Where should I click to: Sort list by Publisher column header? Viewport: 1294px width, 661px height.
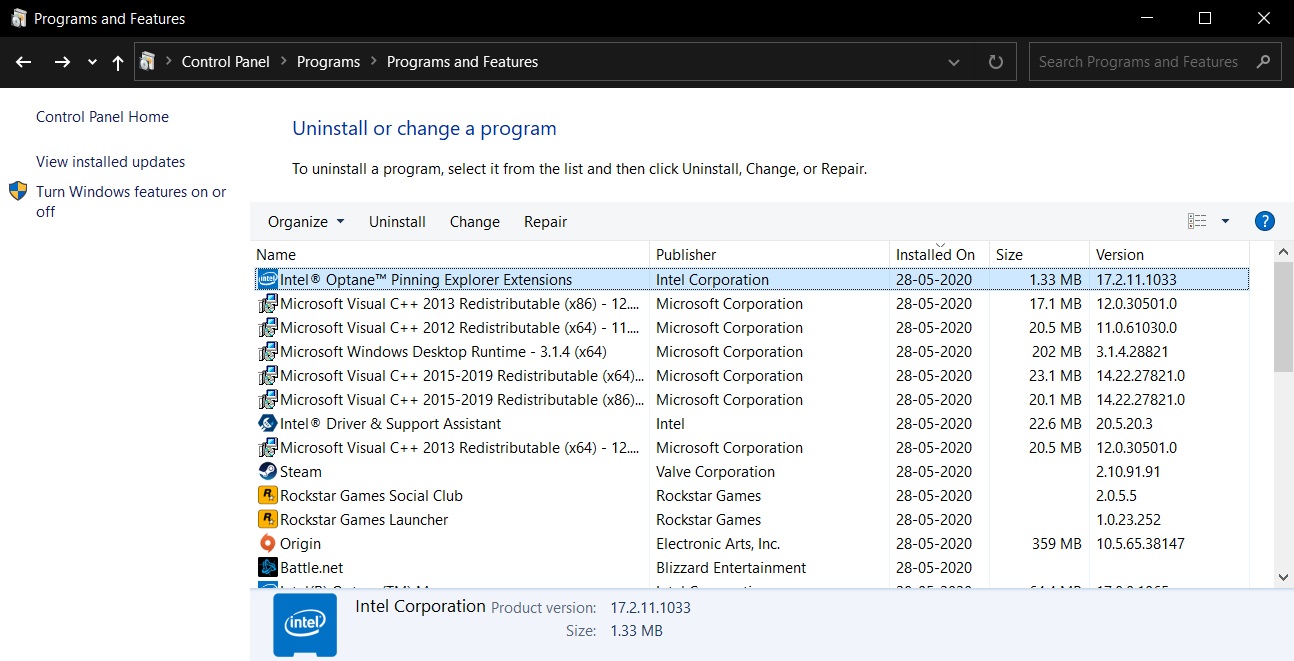coord(686,255)
